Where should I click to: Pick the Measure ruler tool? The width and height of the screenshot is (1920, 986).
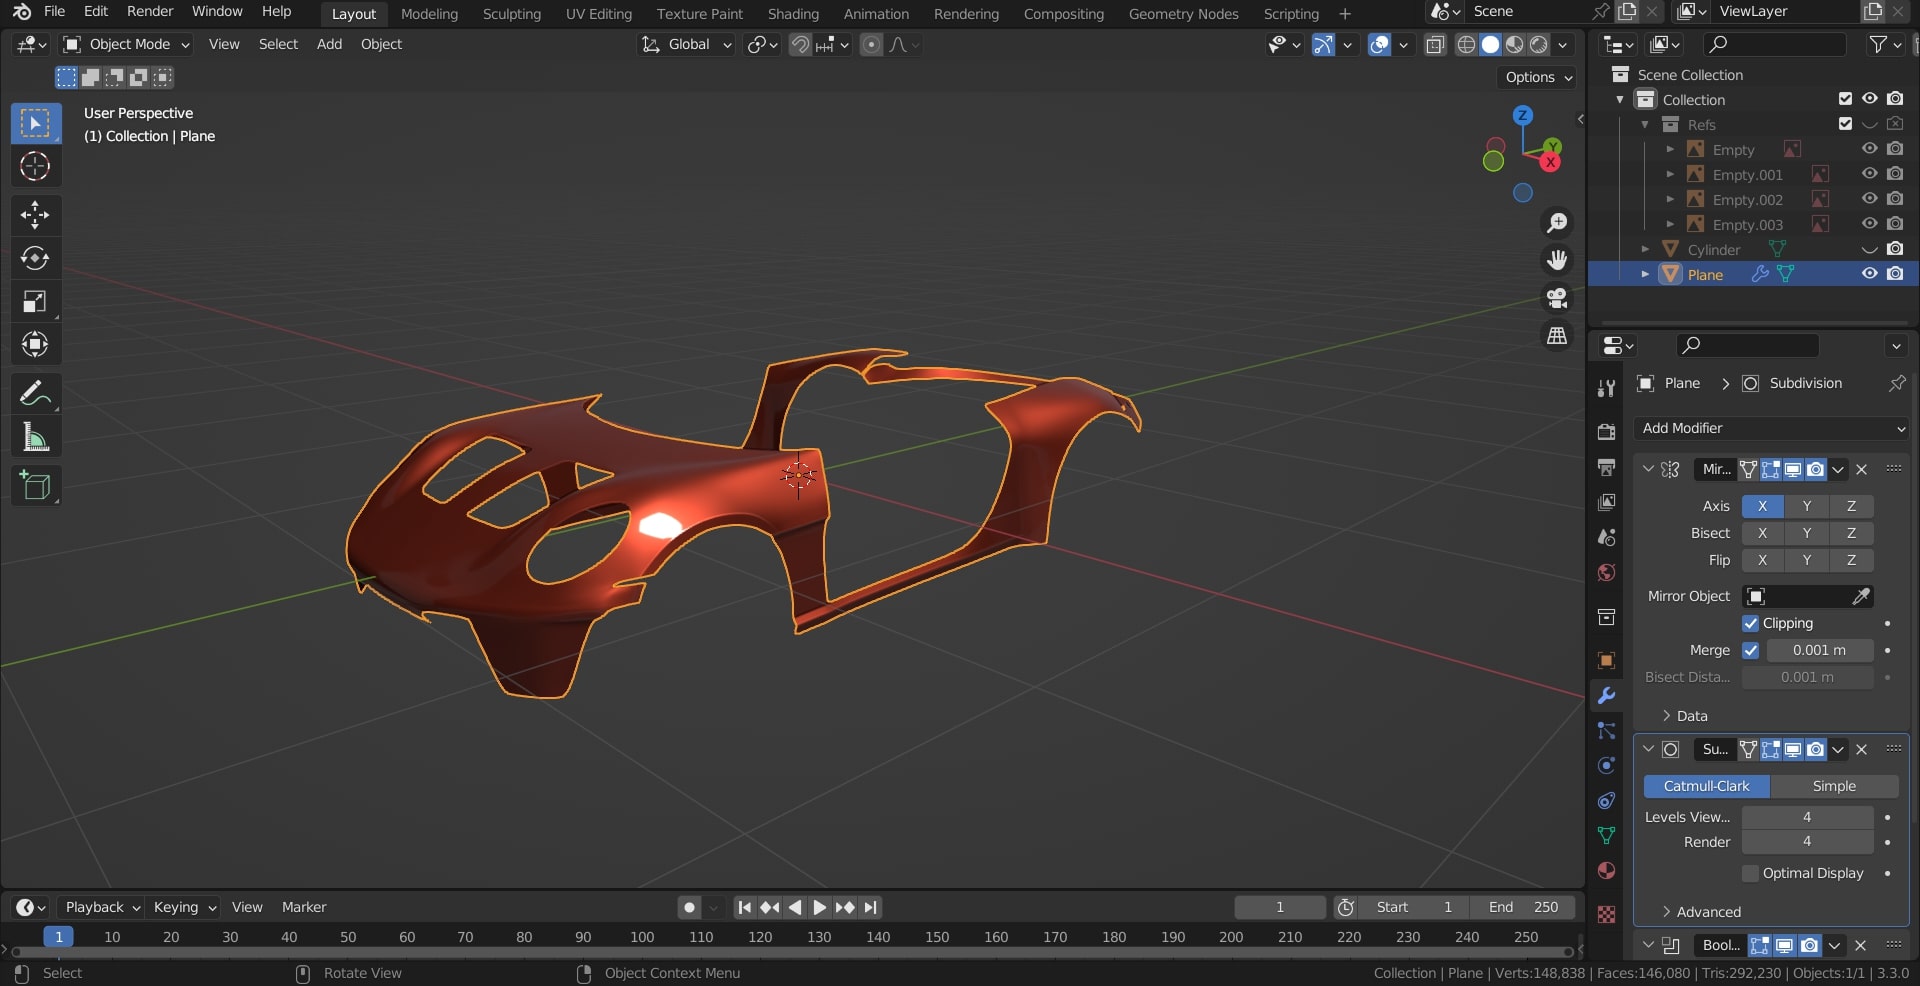coord(35,437)
